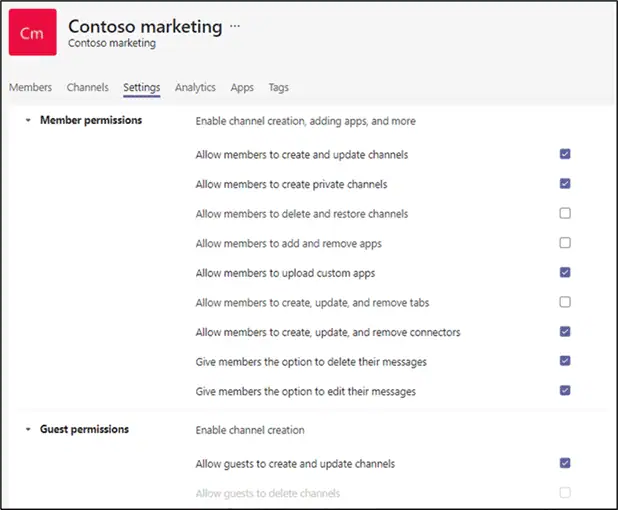Click the Contoso marketing team avatar
This screenshot has height=510, width=618.
tap(33, 32)
